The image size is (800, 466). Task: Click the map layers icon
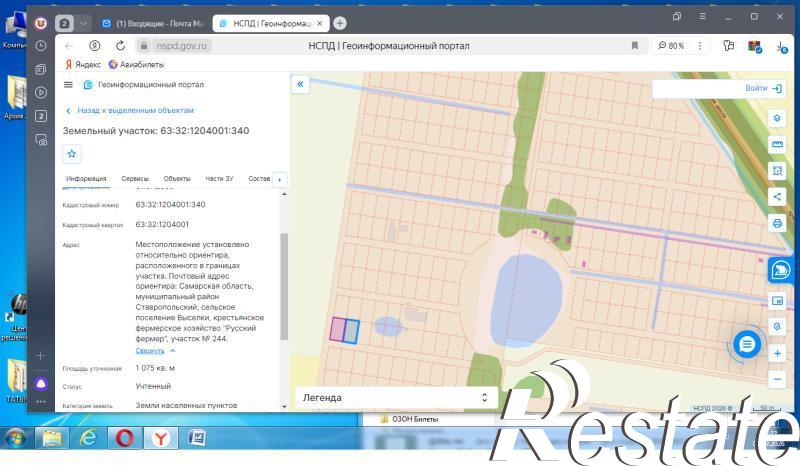pyautogui.click(x=777, y=118)
